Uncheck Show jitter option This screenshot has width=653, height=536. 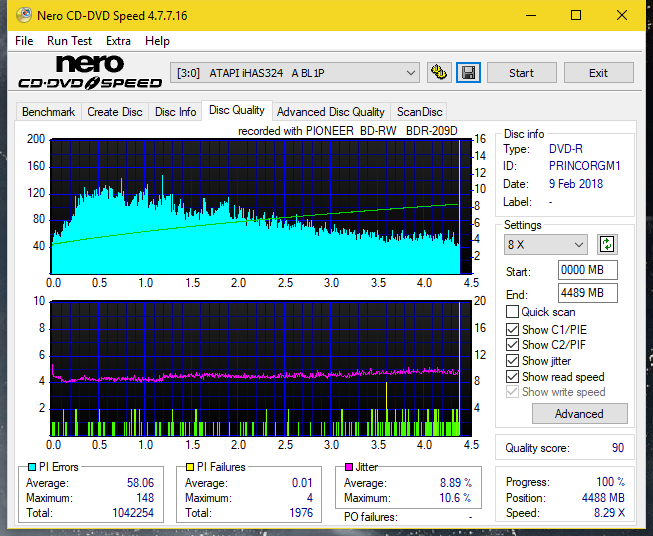(512, 361)
